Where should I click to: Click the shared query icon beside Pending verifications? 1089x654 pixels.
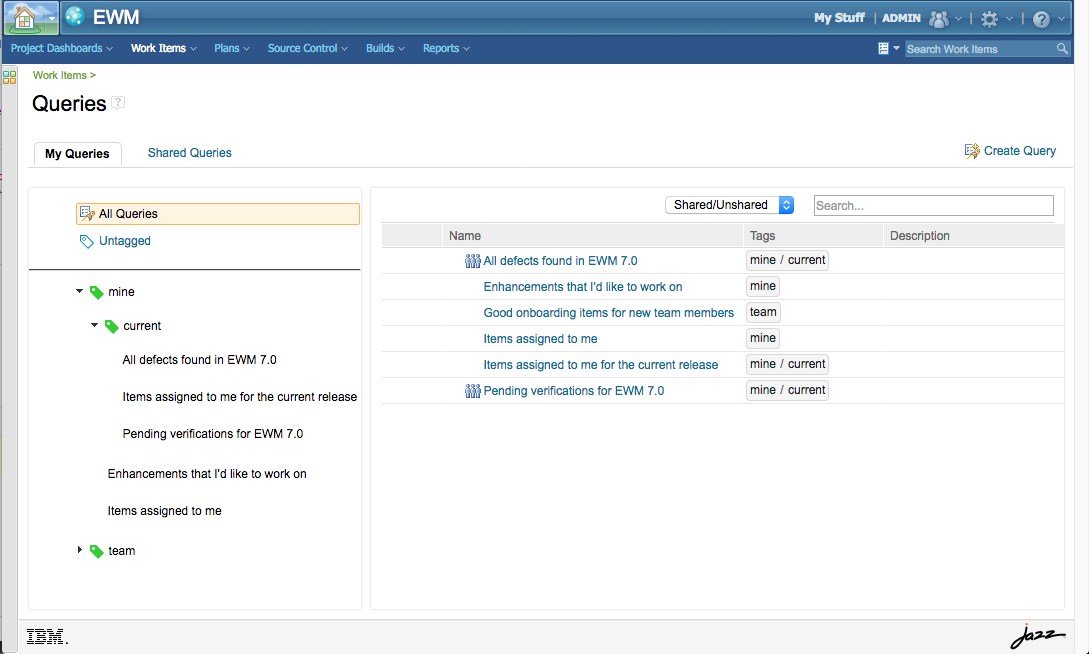point(471,390)
